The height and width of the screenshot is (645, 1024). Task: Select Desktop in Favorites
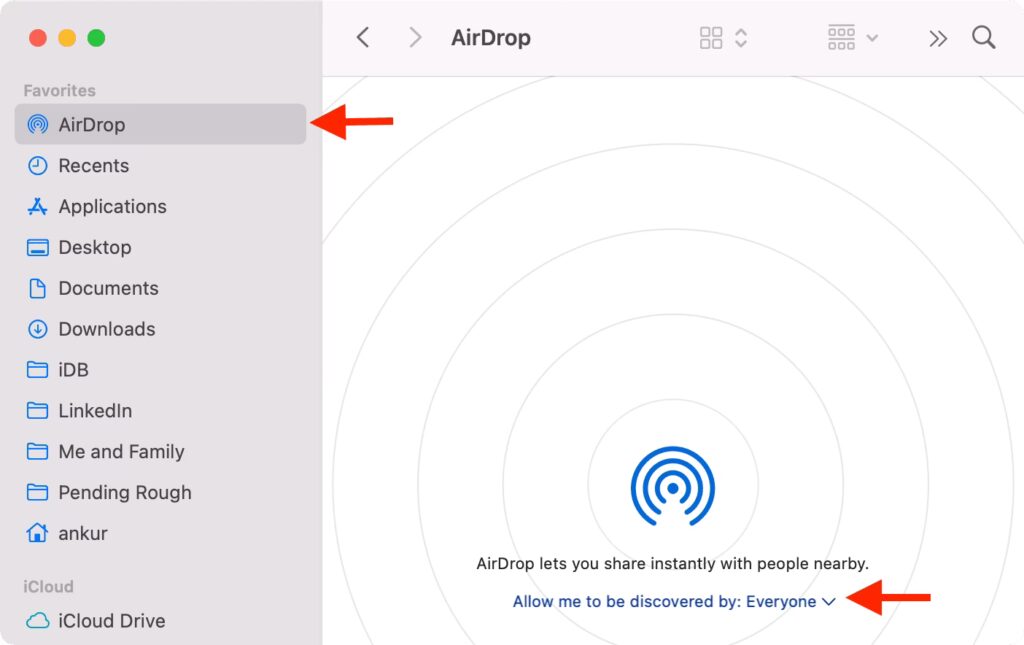pyautogui.click(x=94, y=248)
